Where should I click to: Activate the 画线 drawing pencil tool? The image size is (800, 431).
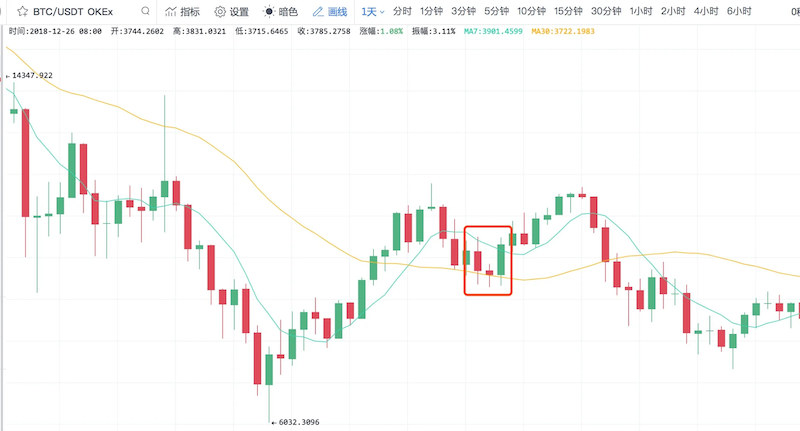coord(318,11)
